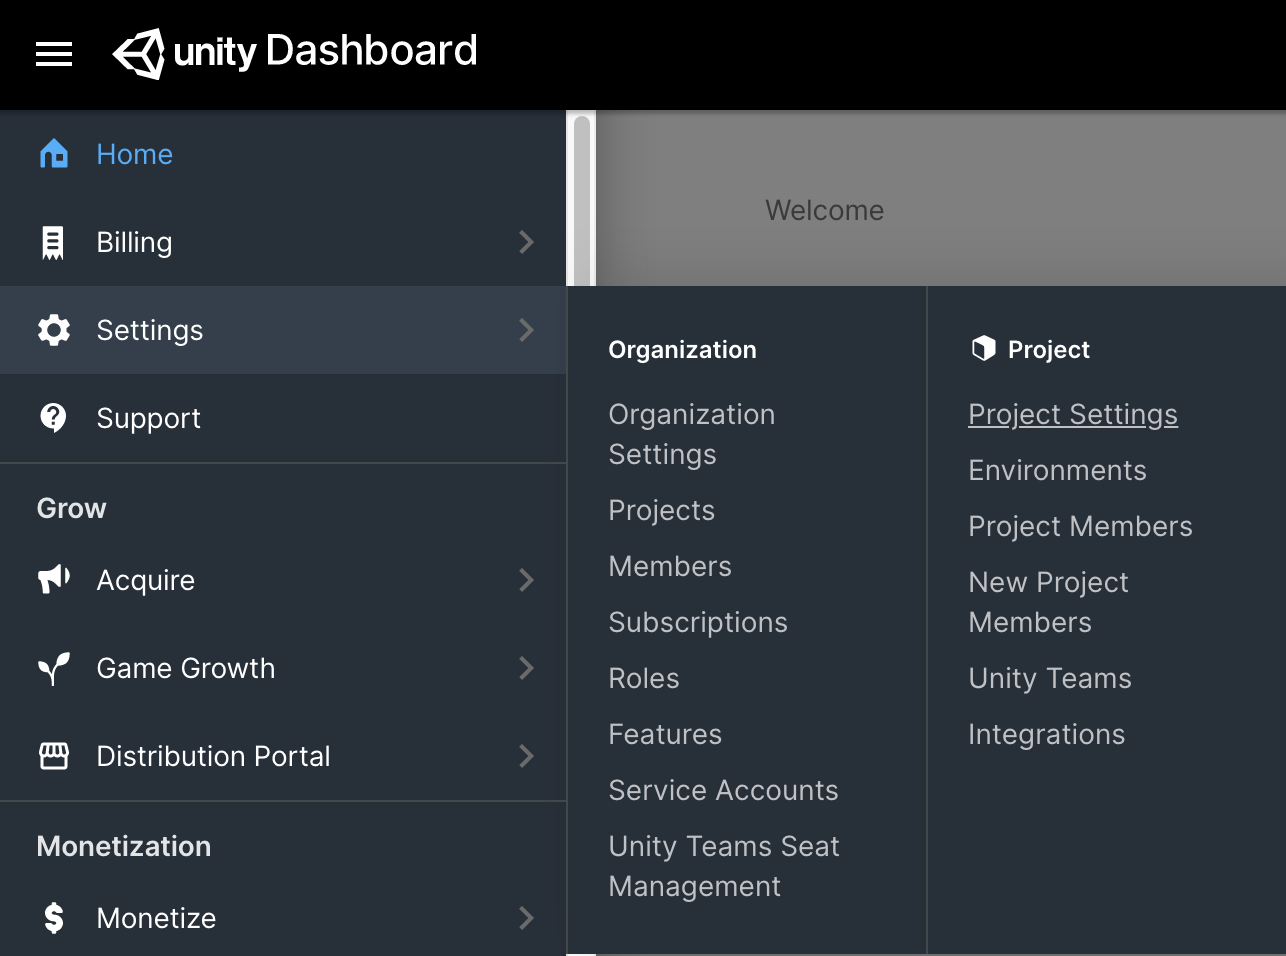Viewport: 1286px width, 956px height.
Task: Select Game Growth menu item
Action: (283, 668)
